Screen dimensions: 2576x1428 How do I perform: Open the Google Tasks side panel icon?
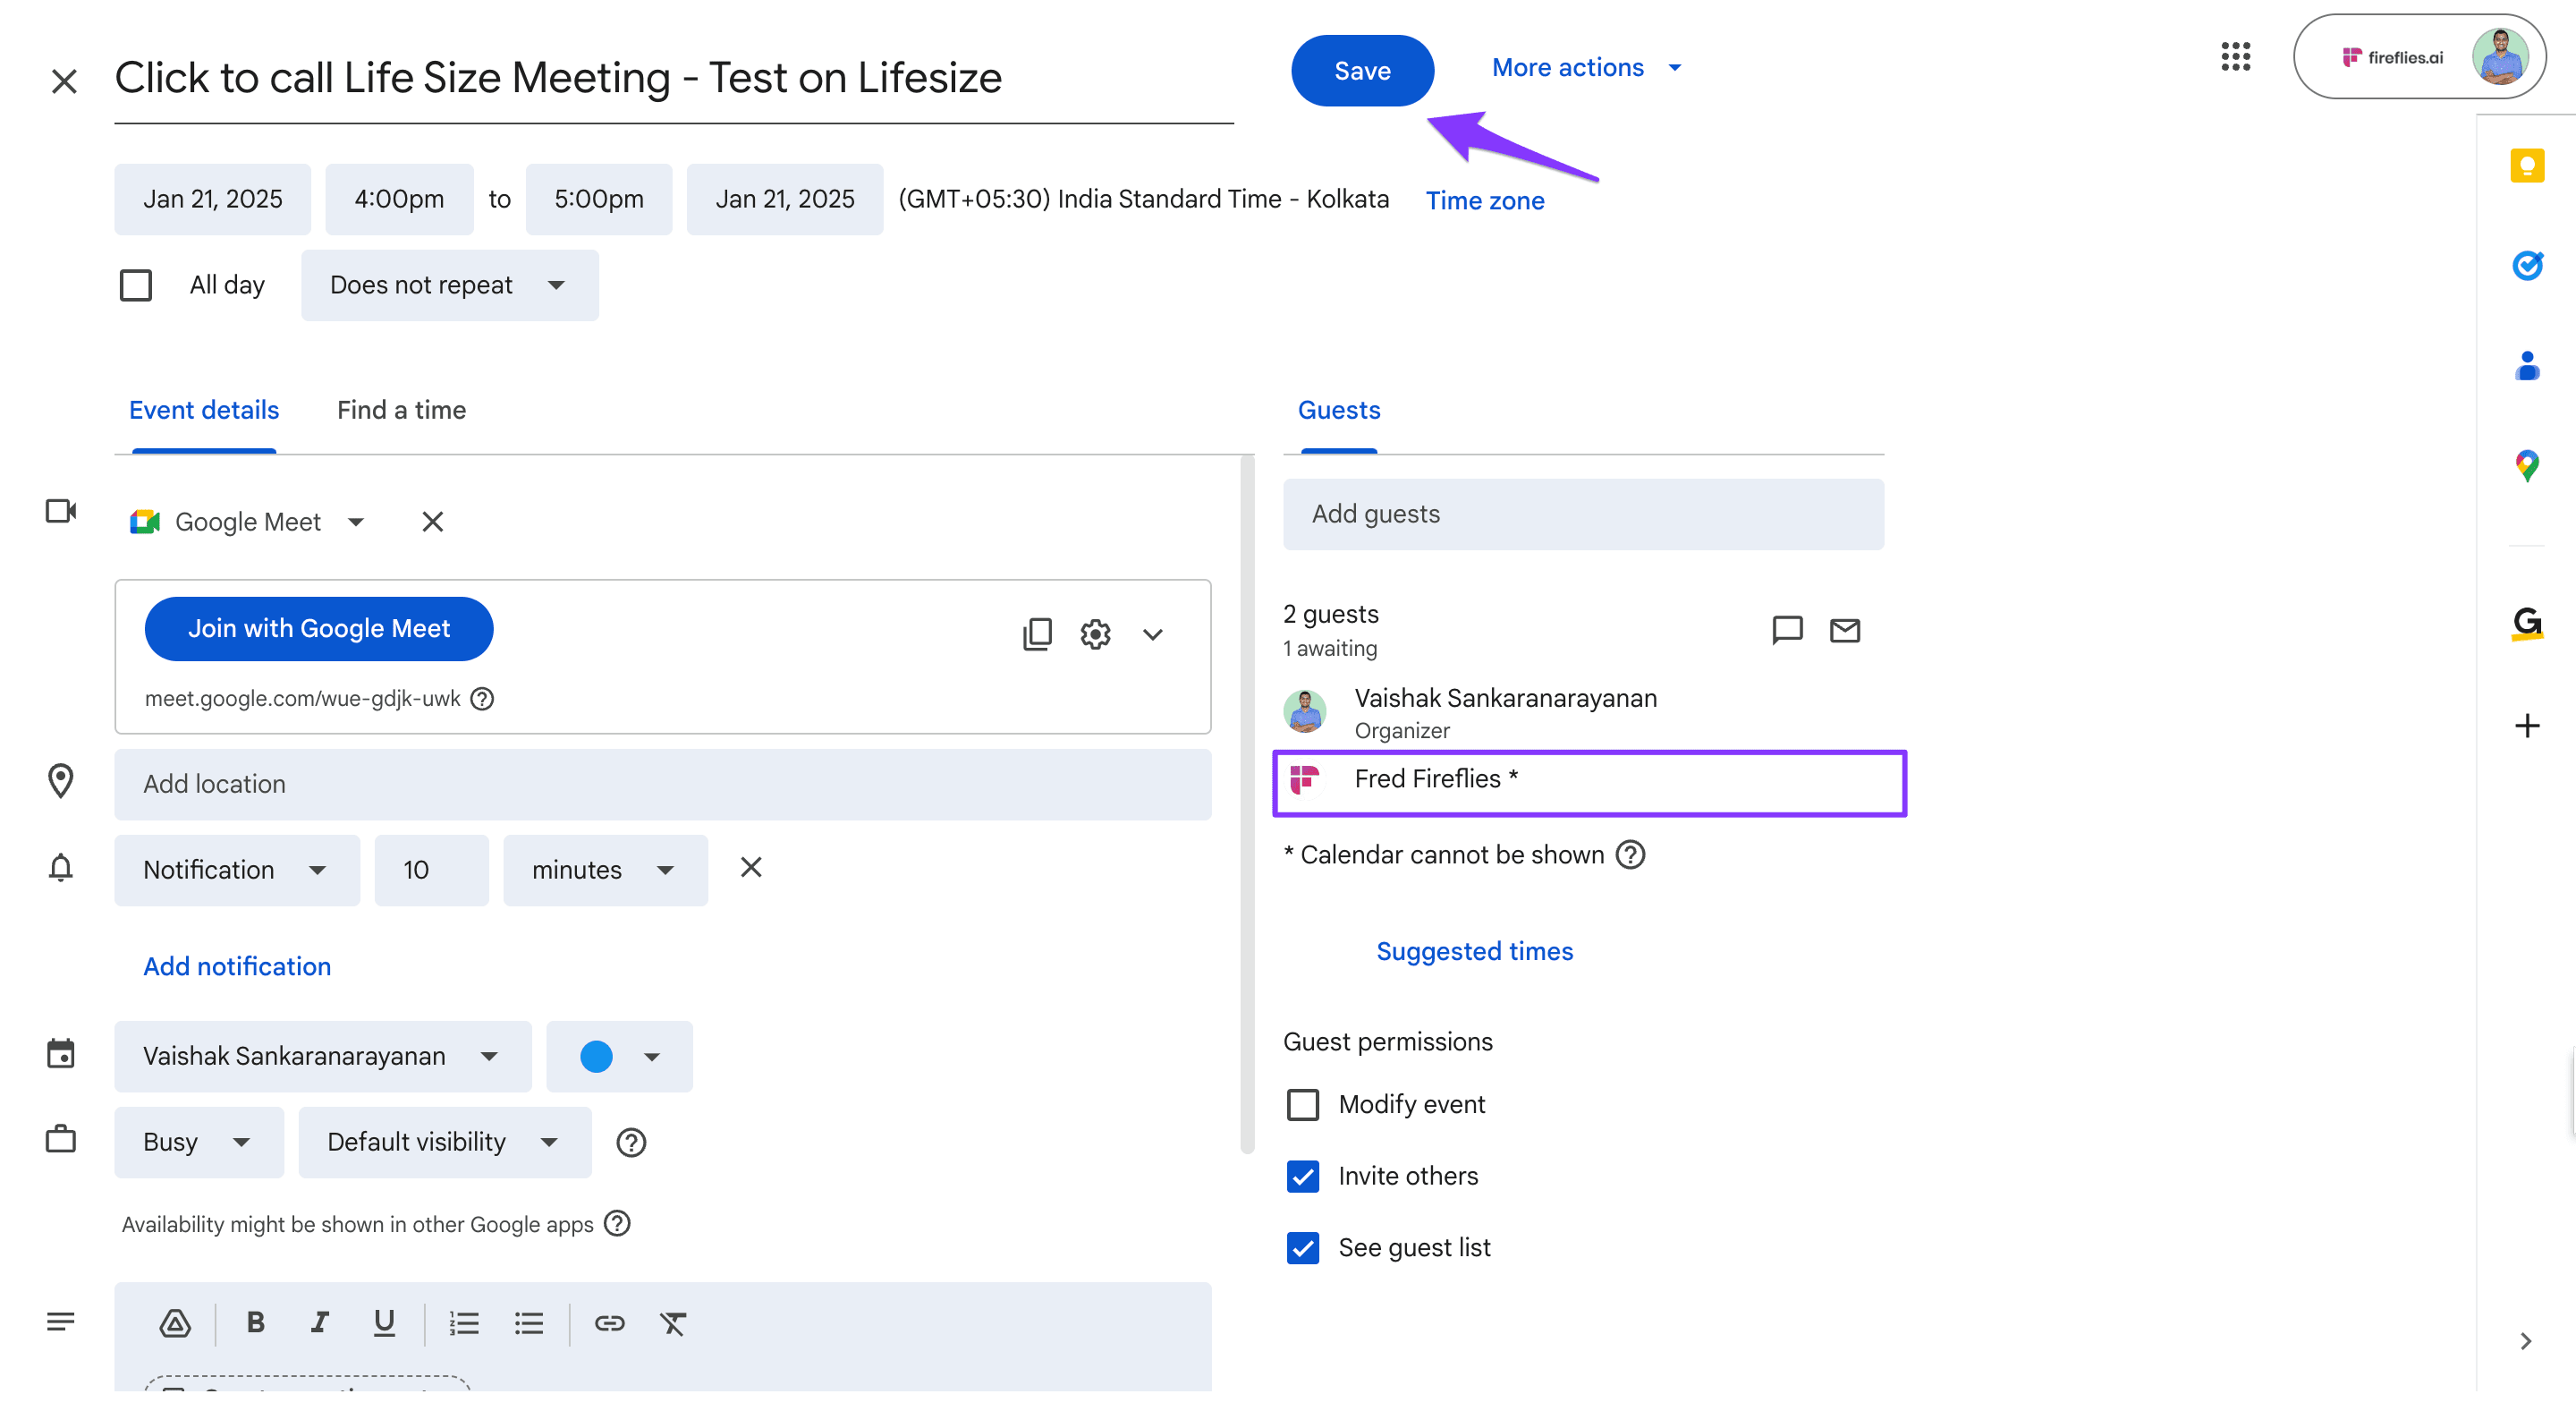(2527, 265)
